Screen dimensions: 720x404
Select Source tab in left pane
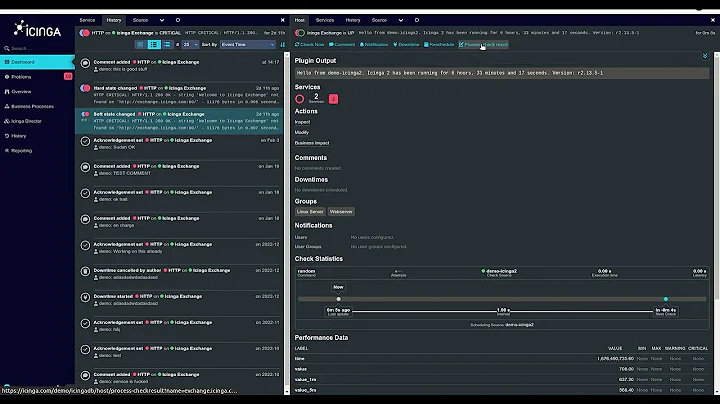click(140, 20)
